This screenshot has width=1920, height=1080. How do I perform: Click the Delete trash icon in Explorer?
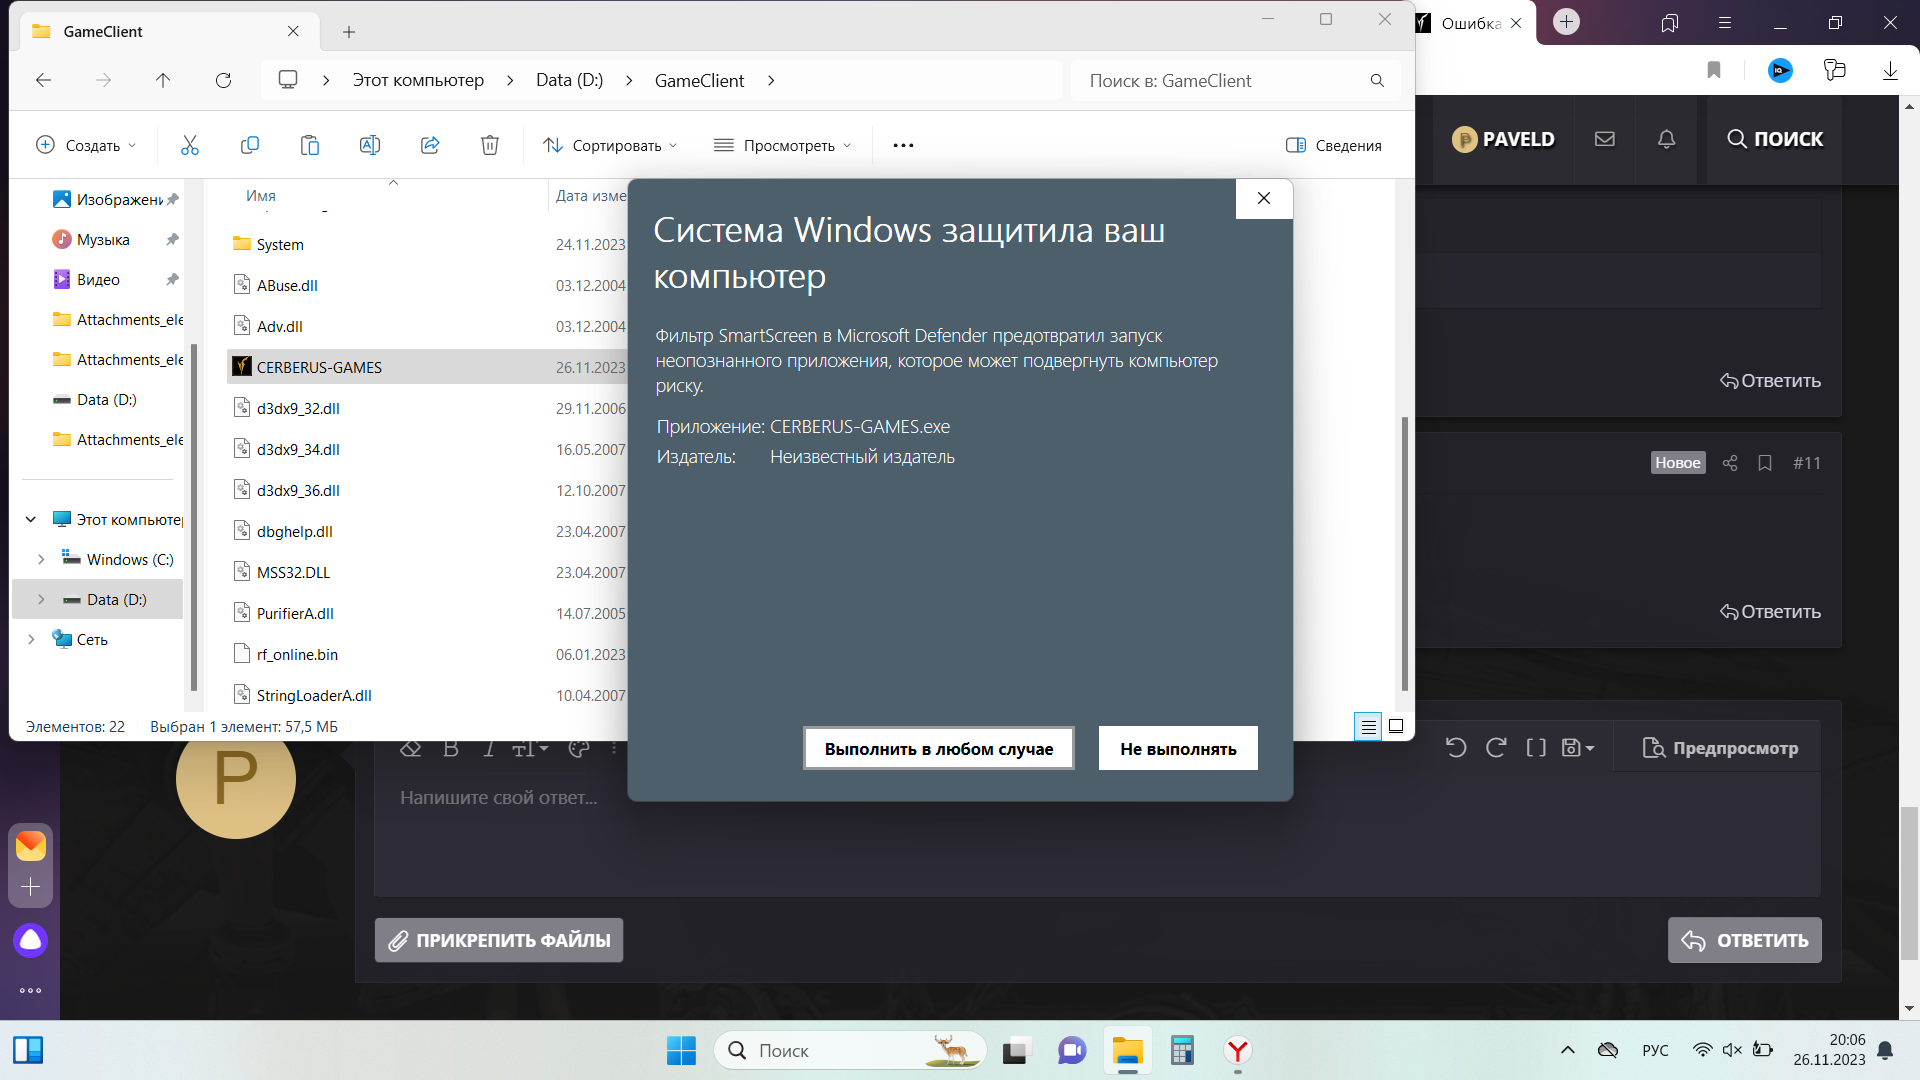click(x=490, y=145)
